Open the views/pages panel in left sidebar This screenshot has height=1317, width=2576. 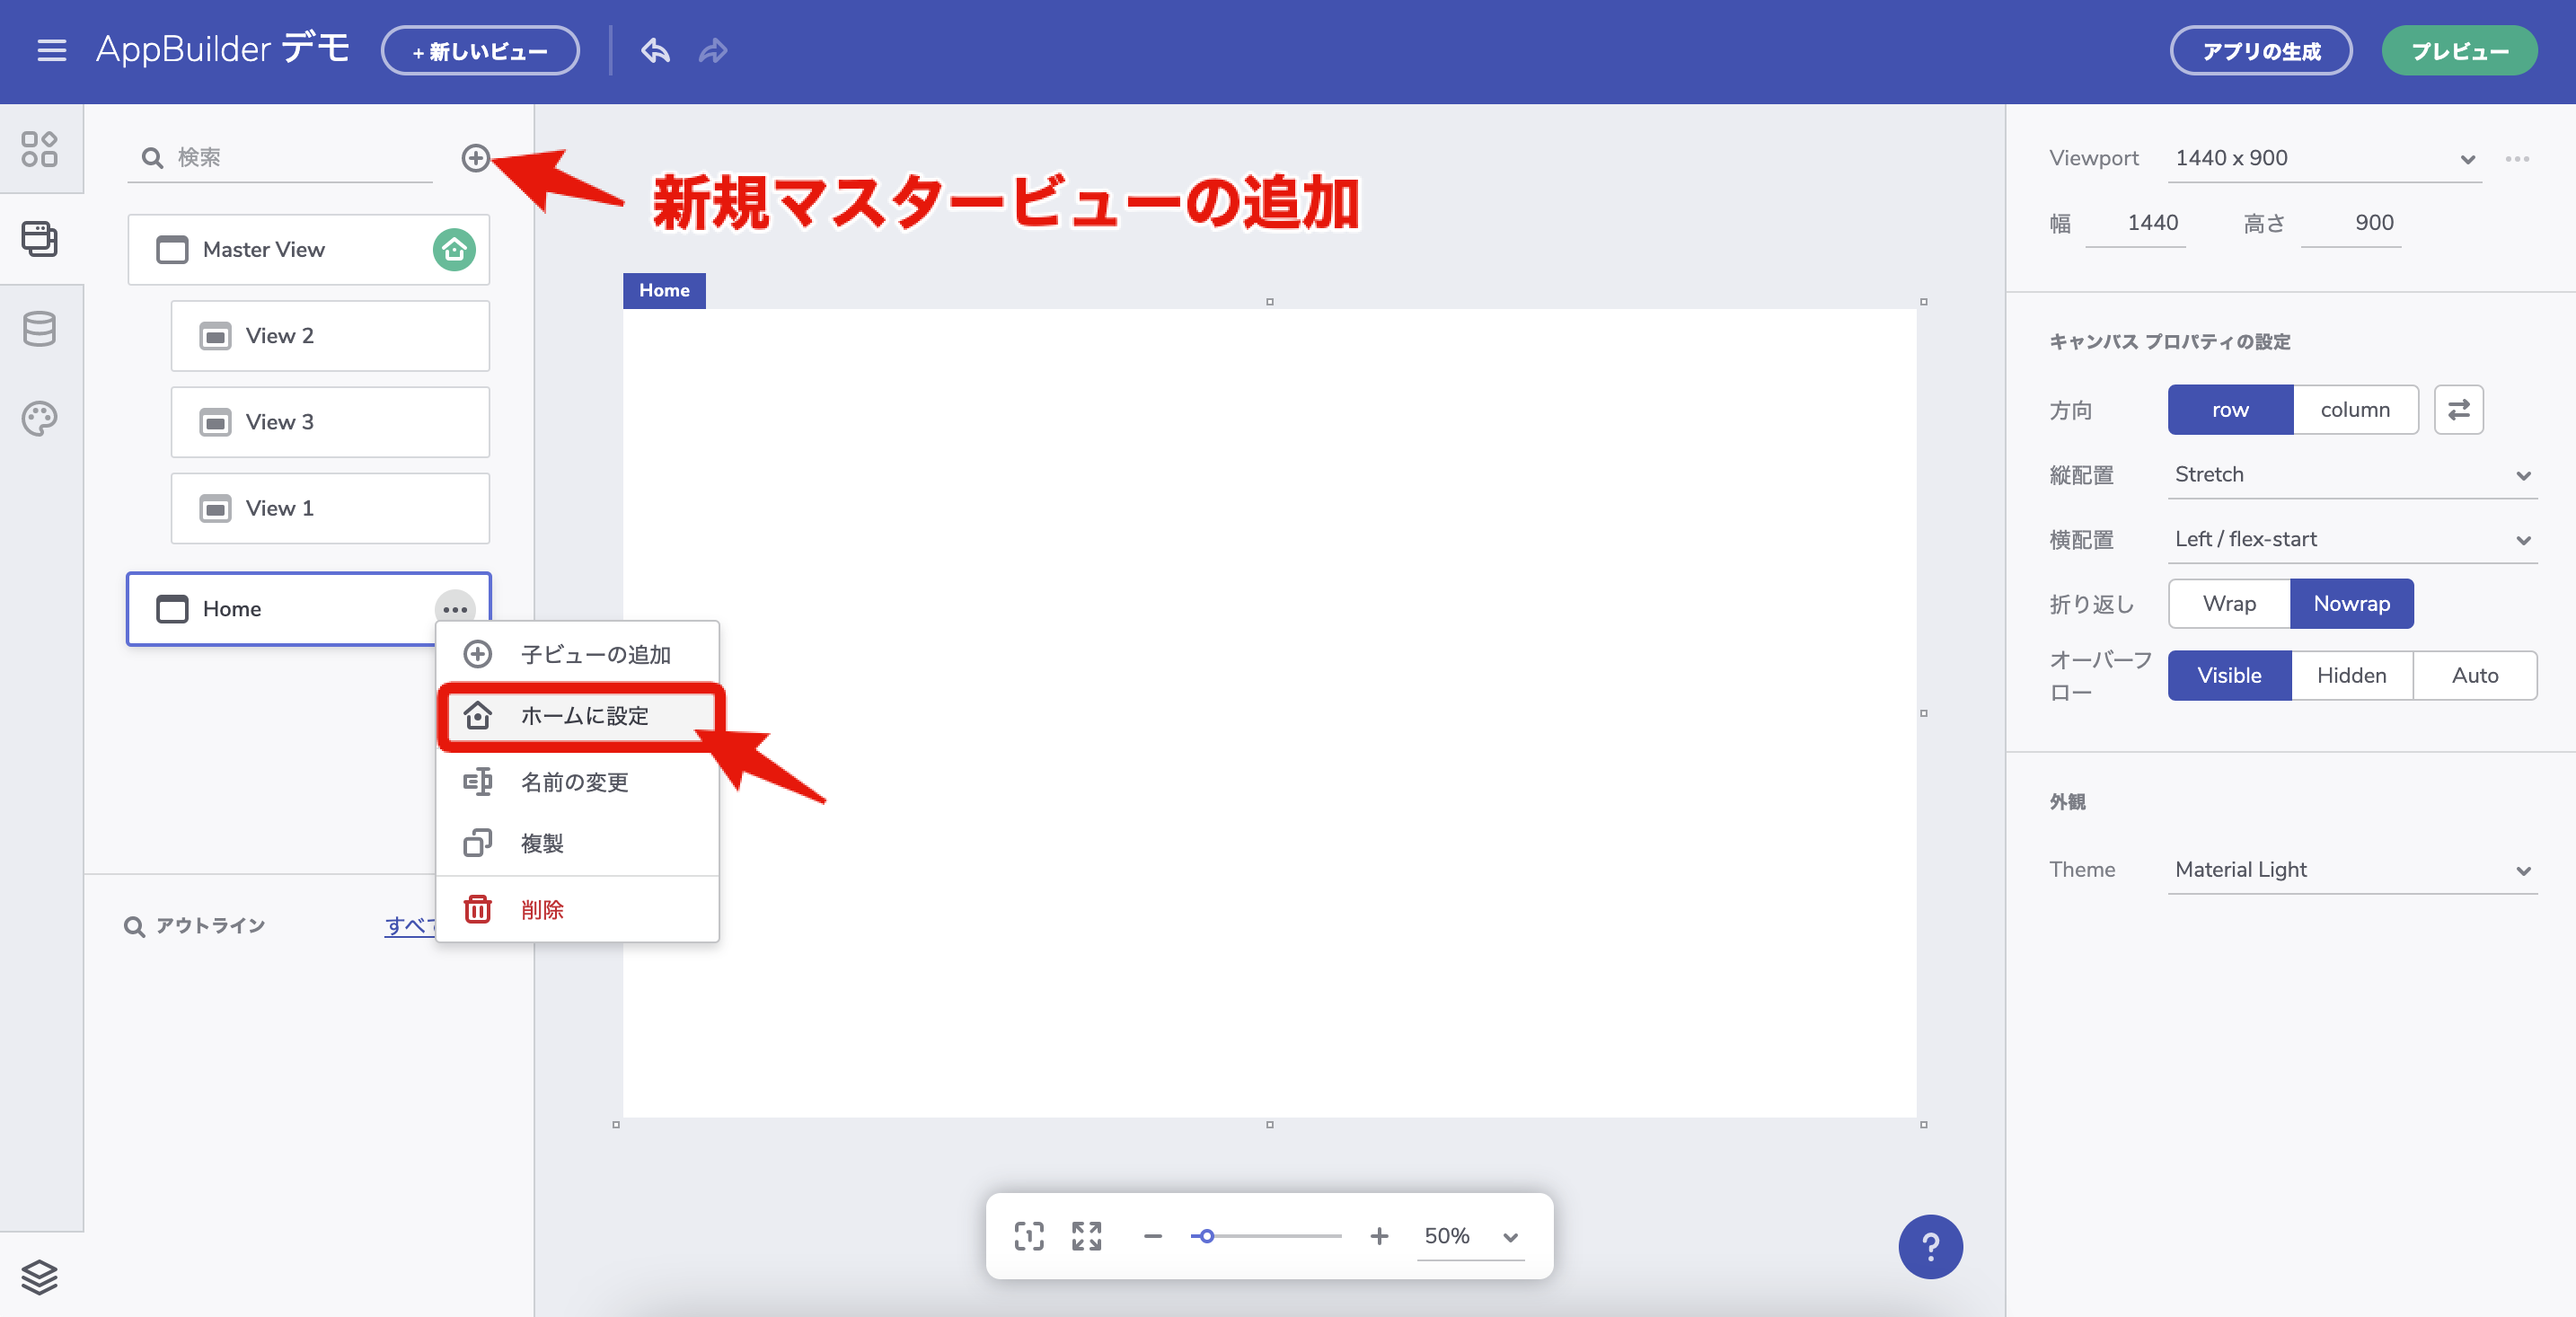click(x=41, y=239)
